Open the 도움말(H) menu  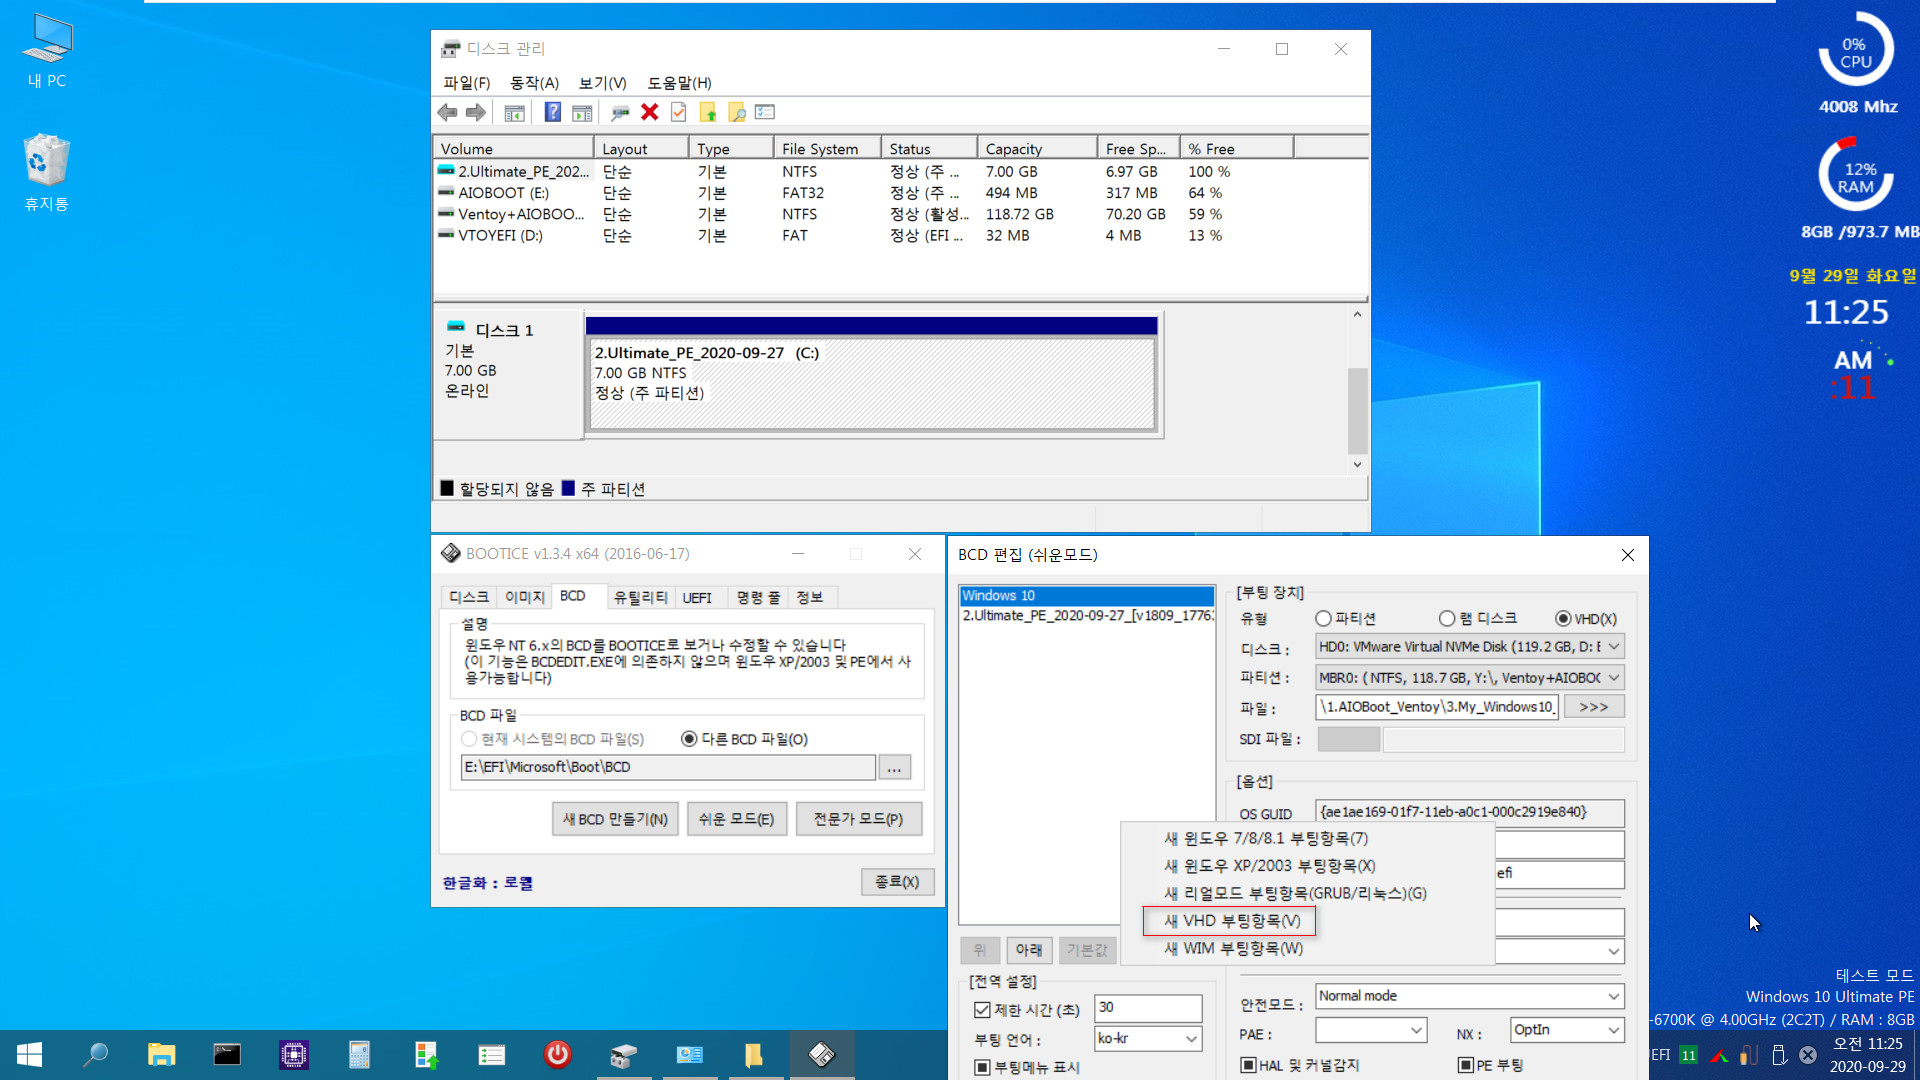coord(679,83)
